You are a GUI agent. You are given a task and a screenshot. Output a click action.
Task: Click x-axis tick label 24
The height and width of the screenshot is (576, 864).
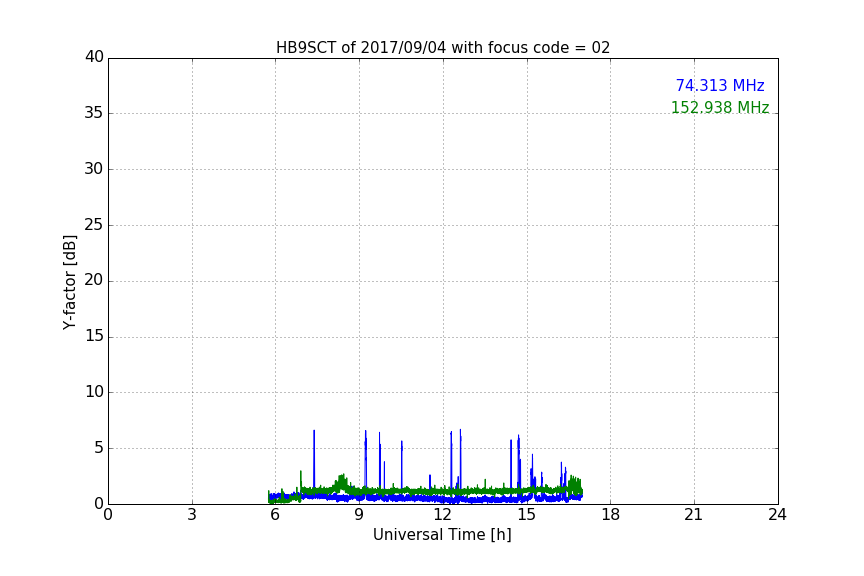point(777,515)
